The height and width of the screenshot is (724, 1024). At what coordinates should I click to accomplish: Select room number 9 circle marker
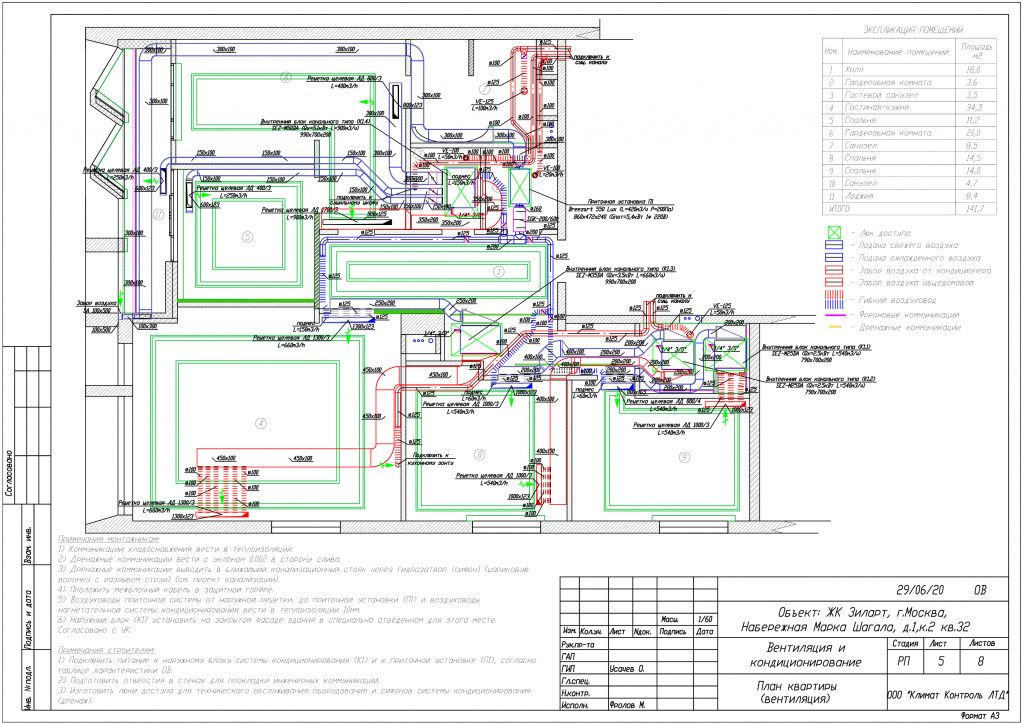pyautogui.click(x=684, y=457)
